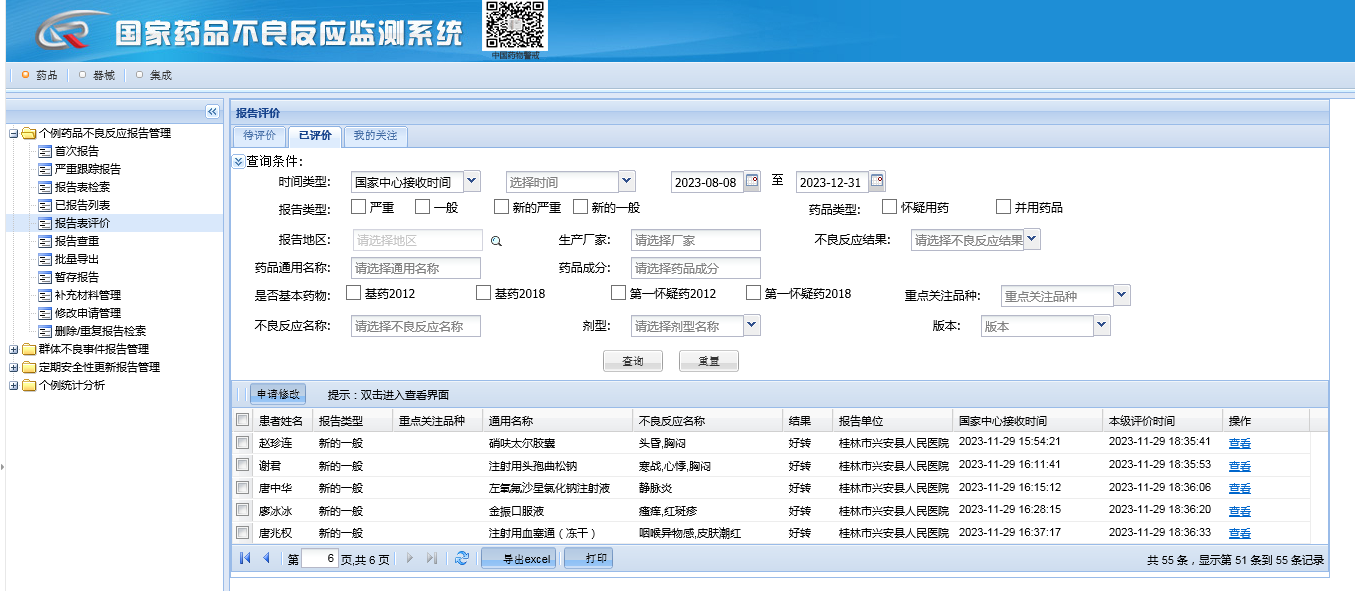Click the refresh icon in pagination bar
Screen dimensions: 1355x591
(x=461, y=558)
